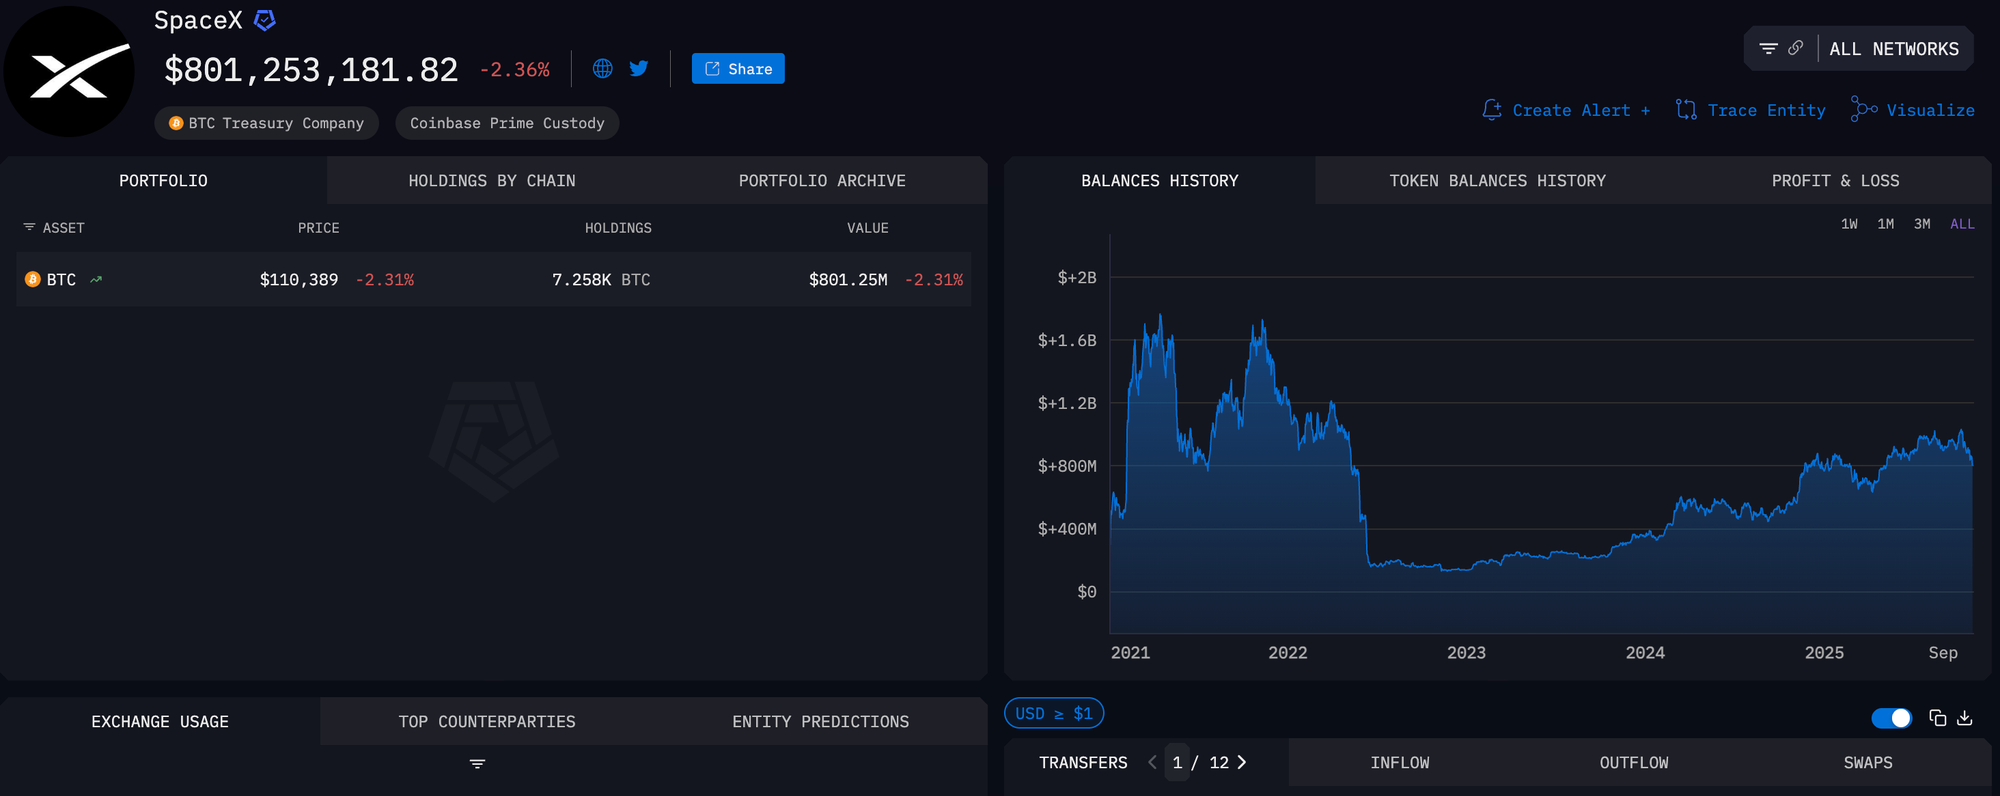Open the Visualize link

pyautogui.click(x=1930, y=110)
